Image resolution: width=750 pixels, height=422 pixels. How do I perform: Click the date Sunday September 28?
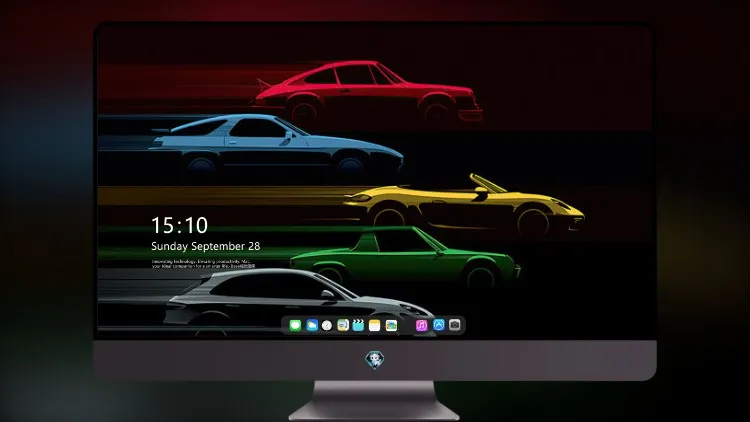(206, 246)
